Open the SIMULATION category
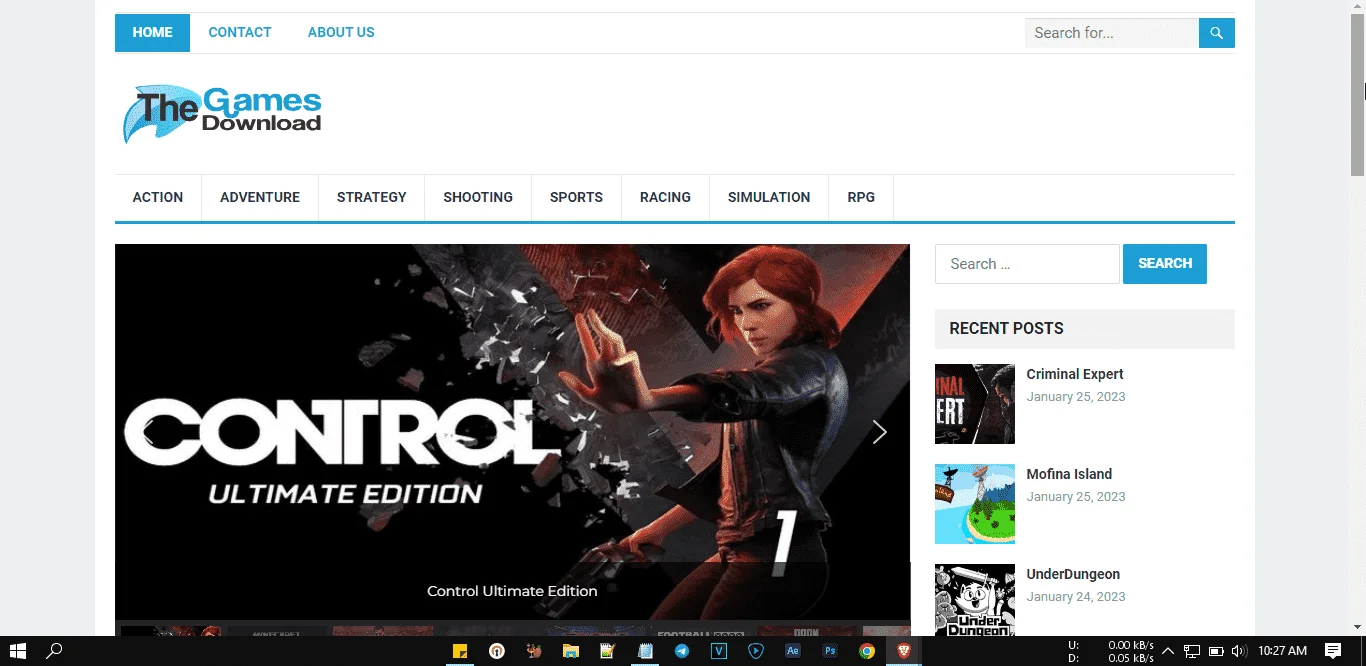Image resolution: width=1366 pixels, height=666 pixels. [769, 198]
